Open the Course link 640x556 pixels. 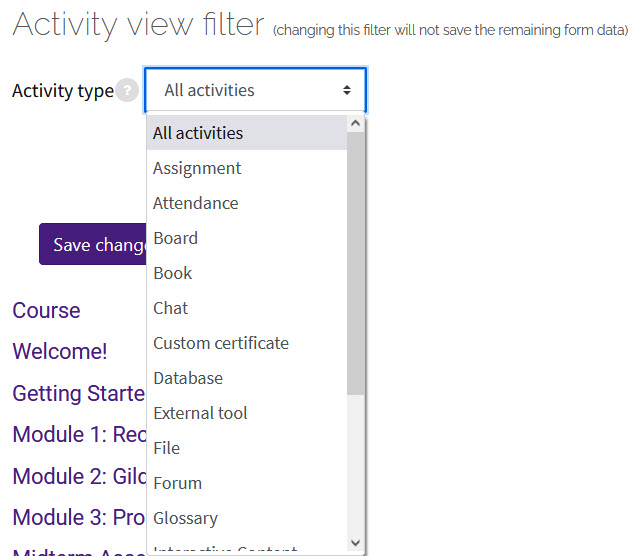(x=47, y=311)
